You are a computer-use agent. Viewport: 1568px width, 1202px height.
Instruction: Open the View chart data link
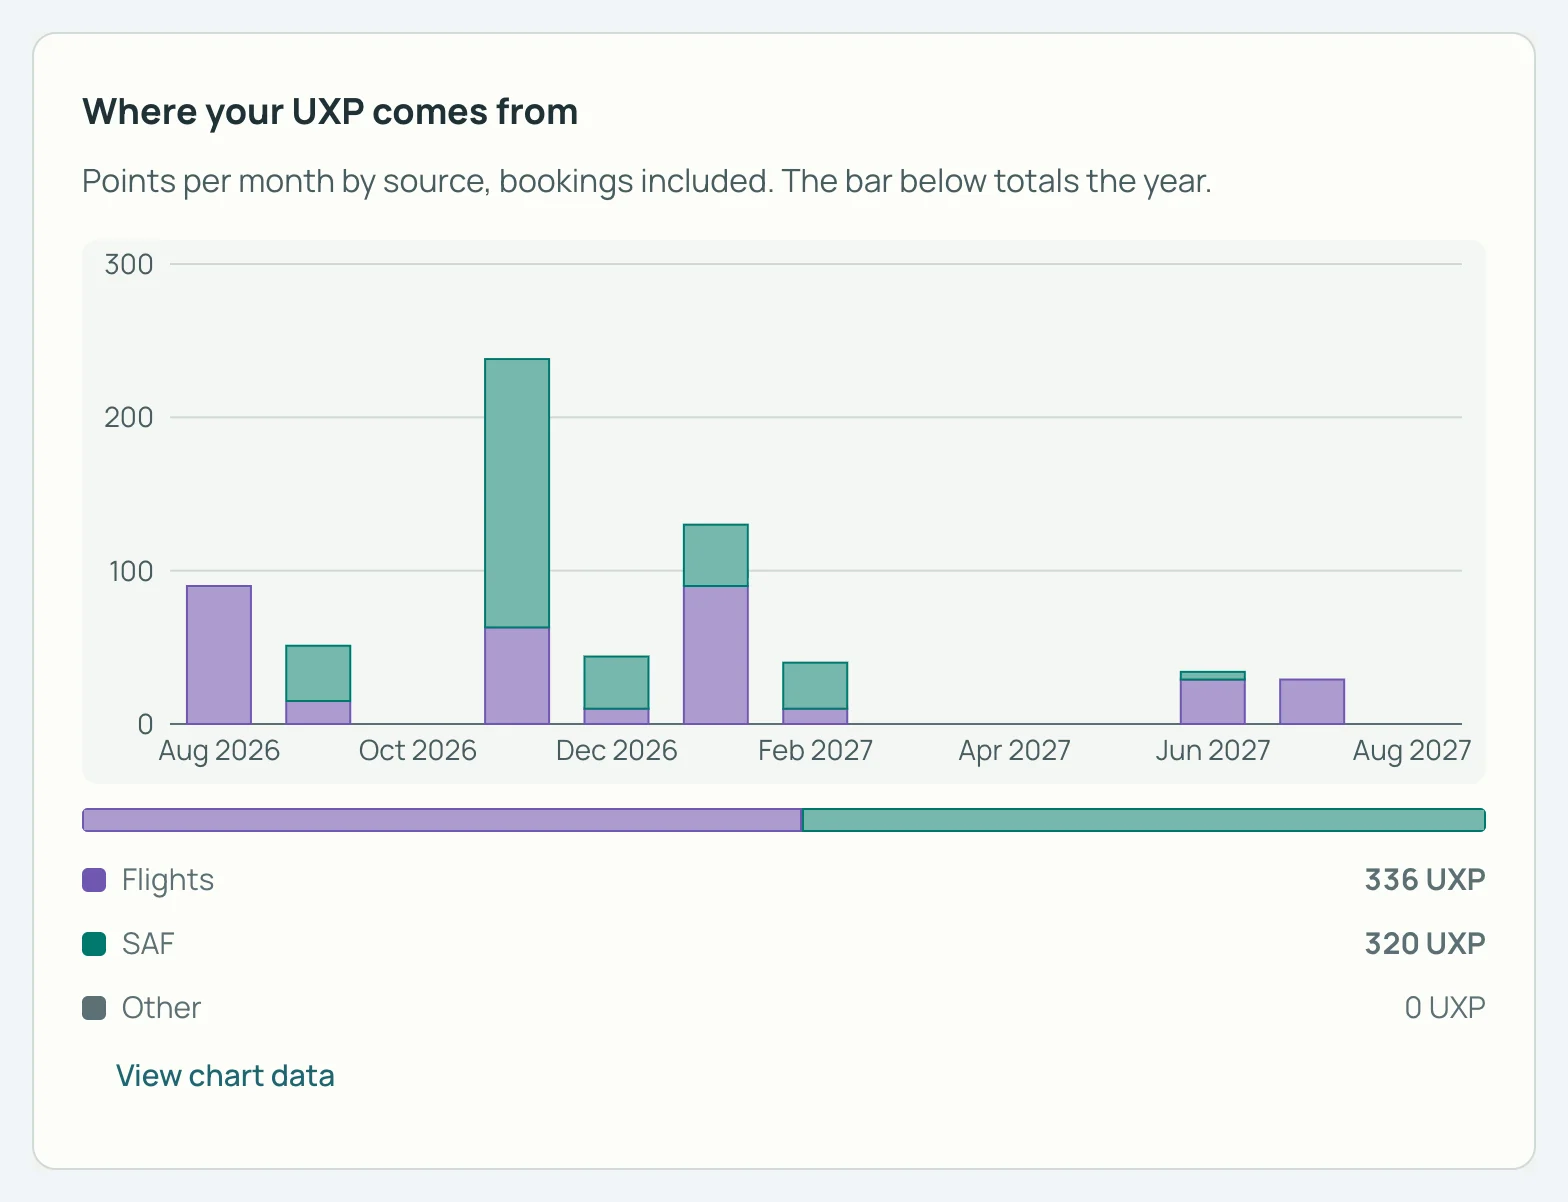coord(225,1076)
